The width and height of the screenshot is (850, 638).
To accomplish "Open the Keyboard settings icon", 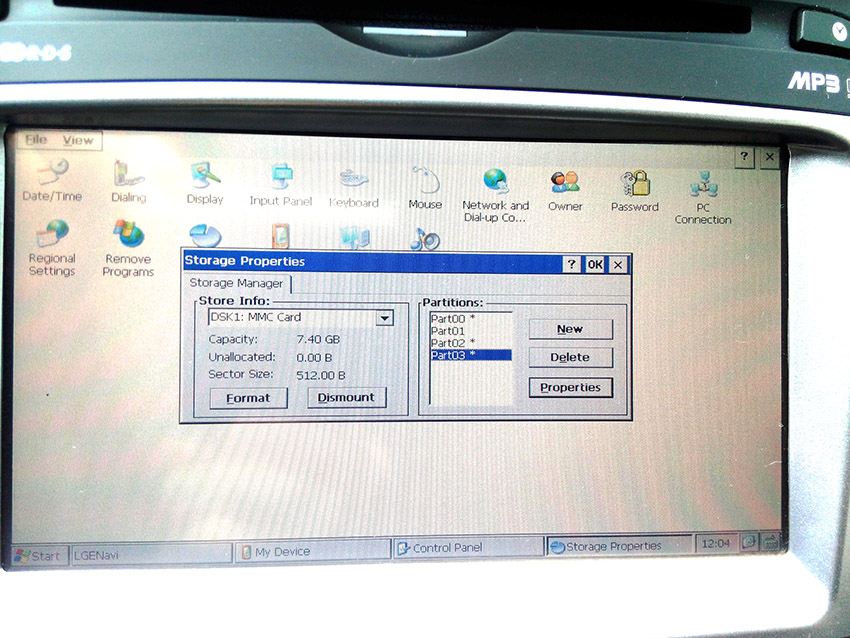I will tap(353, 188).
